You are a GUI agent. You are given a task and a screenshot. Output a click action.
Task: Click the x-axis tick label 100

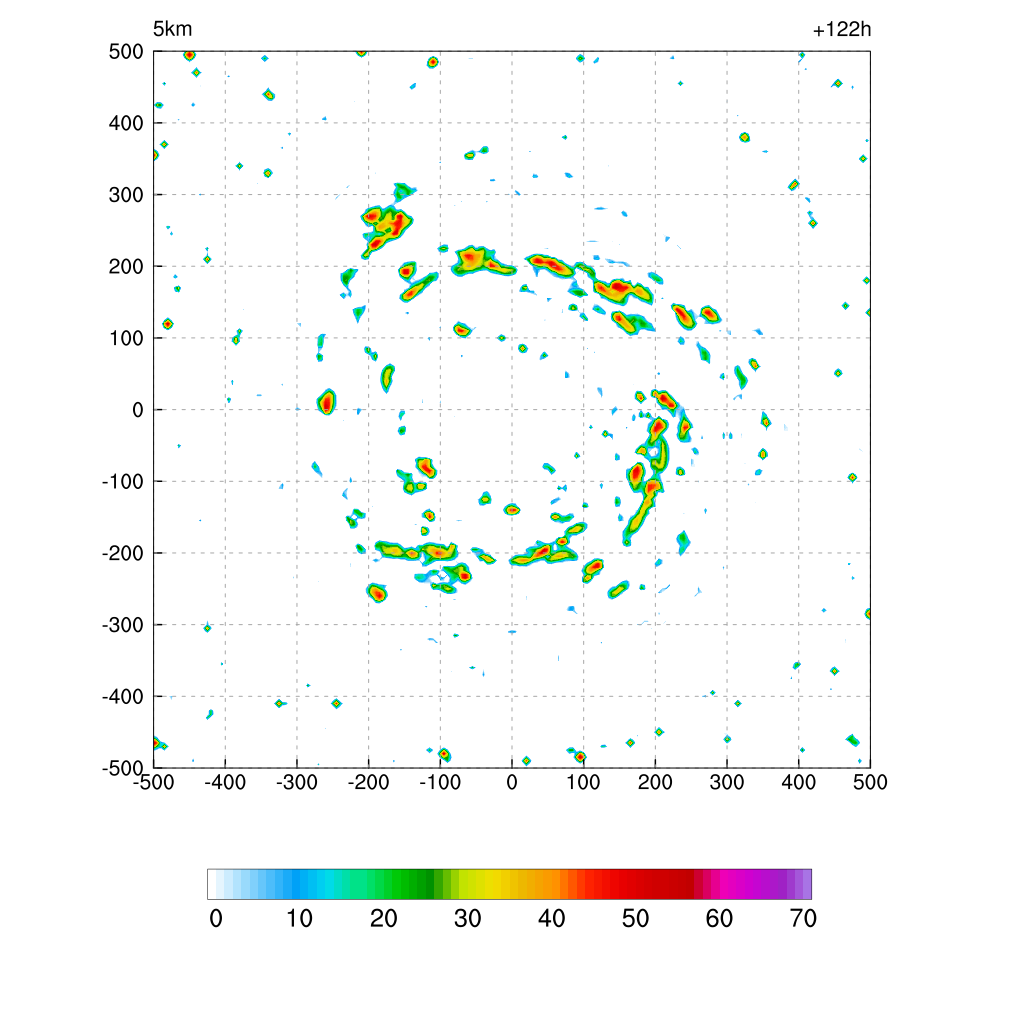(x=583, y=782)
